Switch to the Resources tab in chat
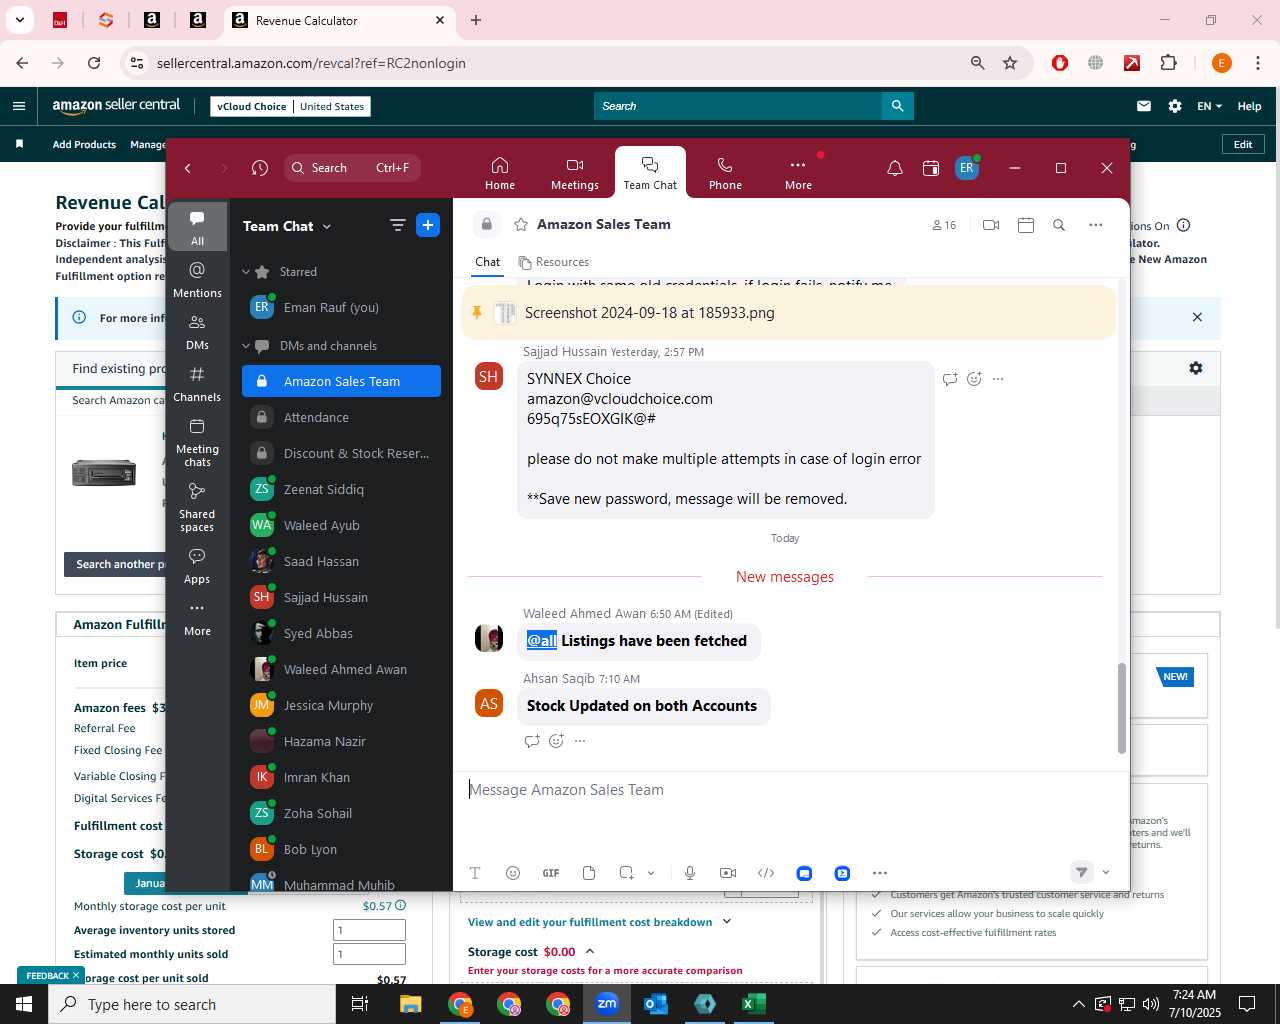This screenshot has width=1280, height=1024. tap(554, 262)
